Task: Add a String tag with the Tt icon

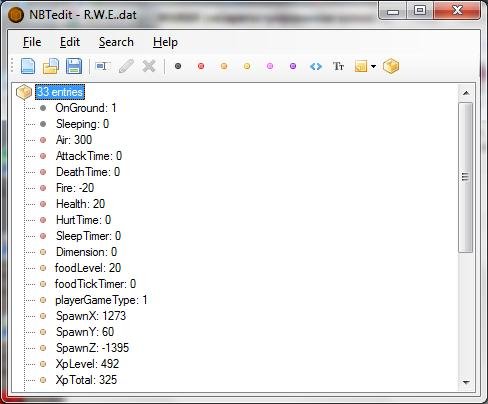Action: point(338,66)
